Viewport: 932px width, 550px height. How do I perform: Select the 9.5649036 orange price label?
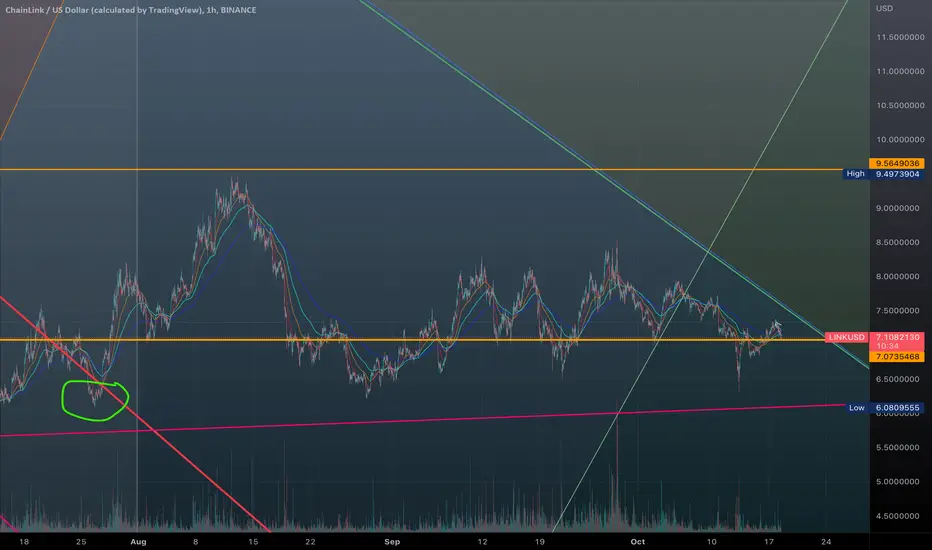click(x=897, y=163)
